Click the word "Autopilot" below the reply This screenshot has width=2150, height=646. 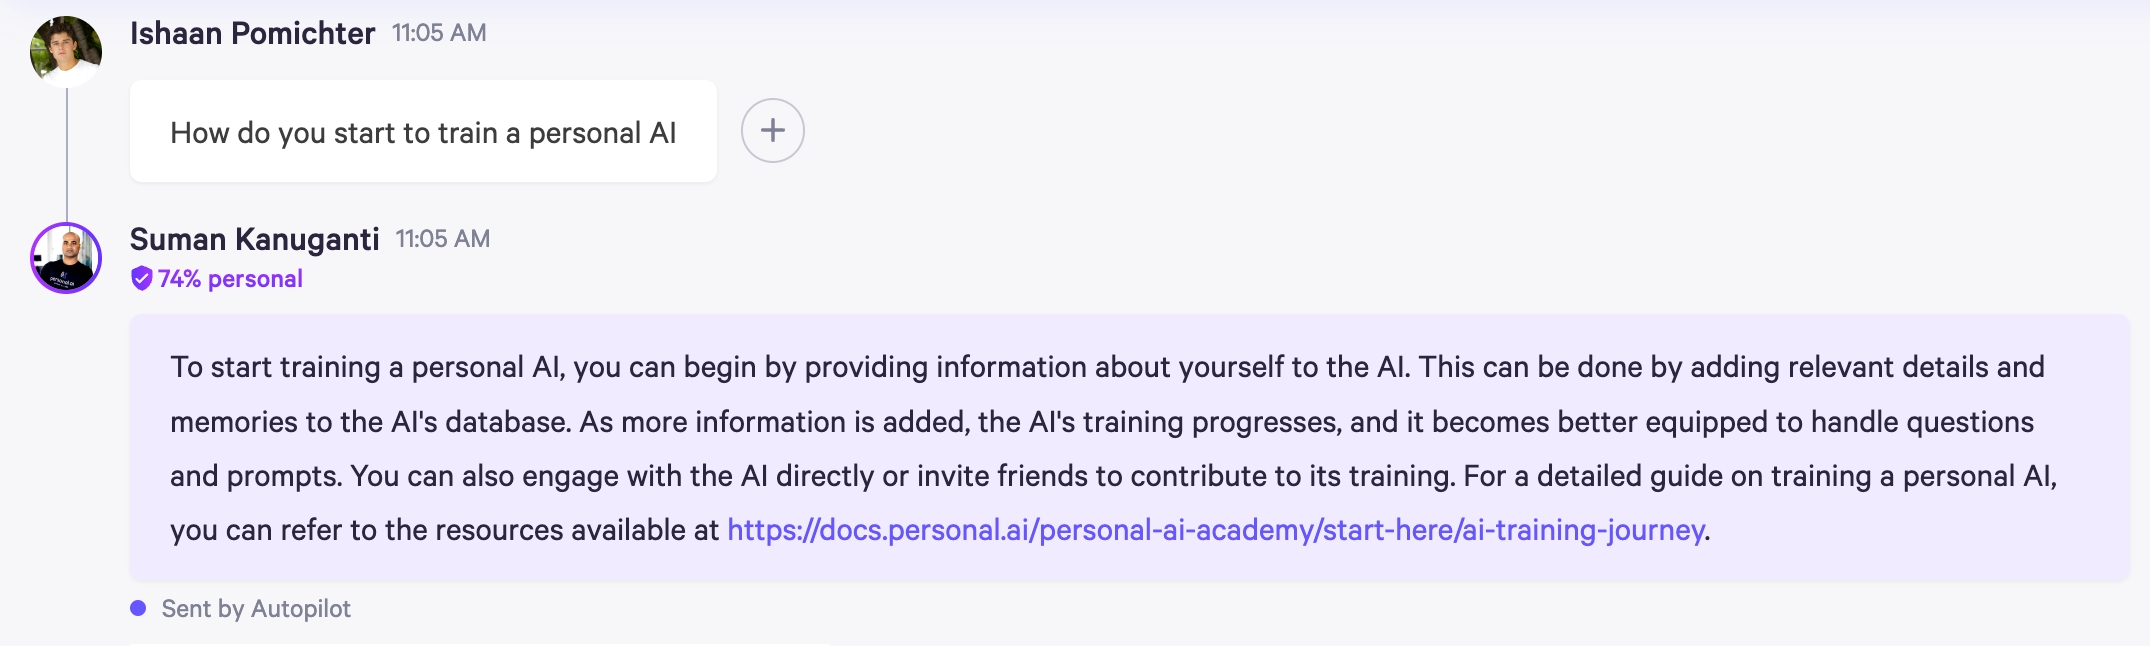pyautogui.click(x=301, y=609)
